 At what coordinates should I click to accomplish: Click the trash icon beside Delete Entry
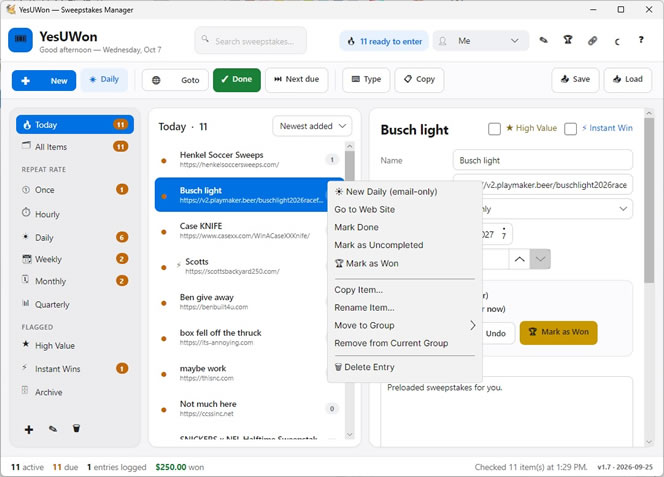click(x=338, y=367)
